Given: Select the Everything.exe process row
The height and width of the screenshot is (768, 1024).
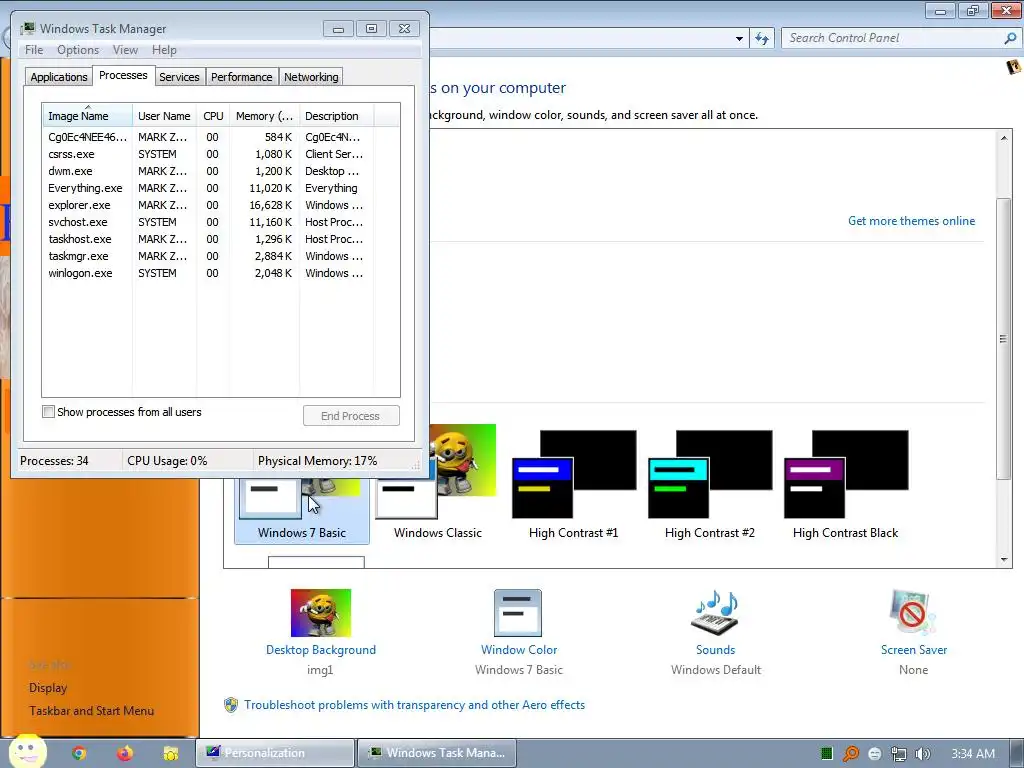Looking at the screenshot, I should [x=221, y=188].
